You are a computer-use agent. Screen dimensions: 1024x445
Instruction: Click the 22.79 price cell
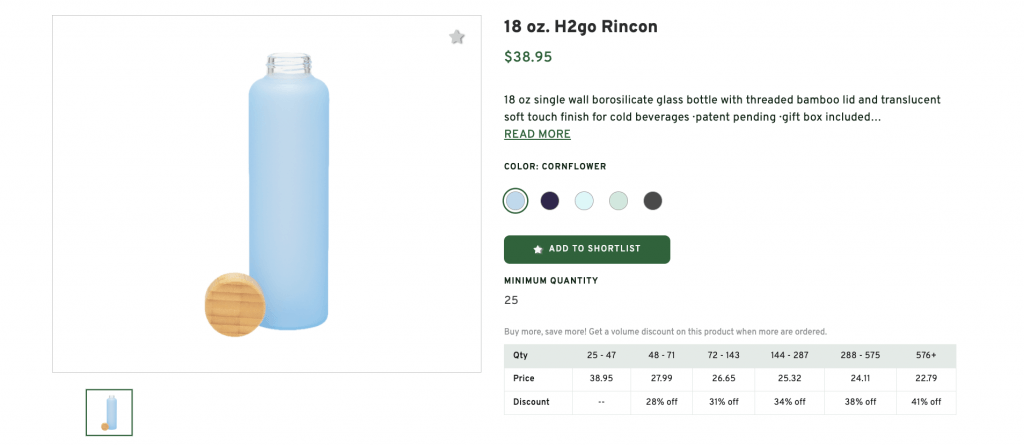pos(925,379)
